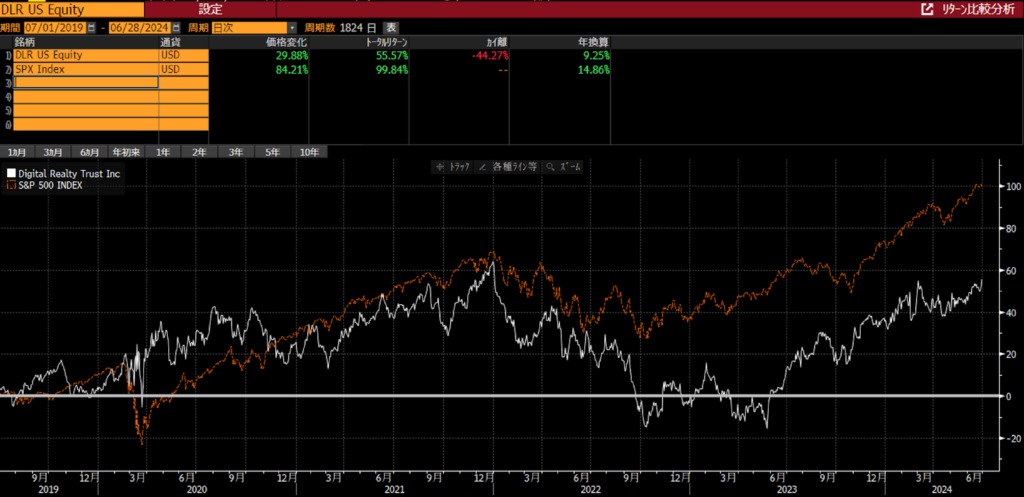The width and height of the screenshot is (1024, 497).
Task: Click the リターン比較分析 export icon
Action: pos(927,8)
